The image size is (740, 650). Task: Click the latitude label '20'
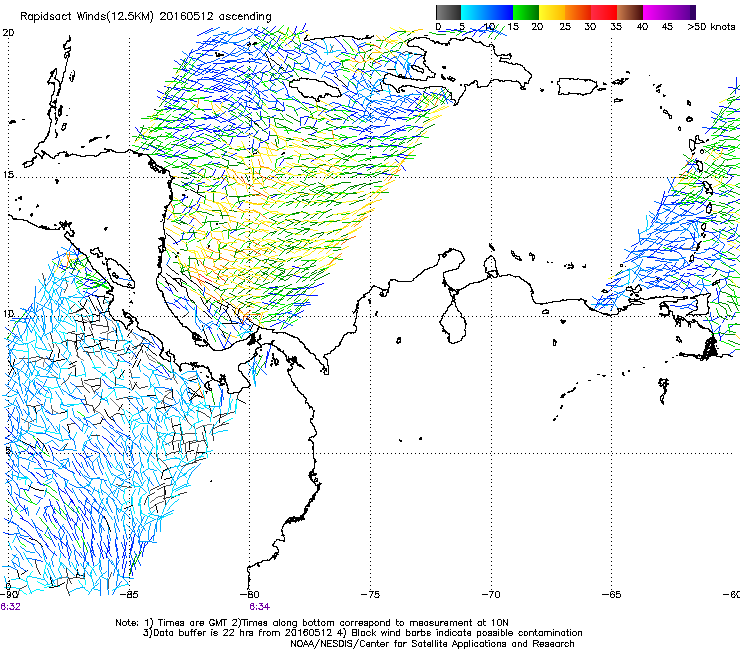coord(8,32)
